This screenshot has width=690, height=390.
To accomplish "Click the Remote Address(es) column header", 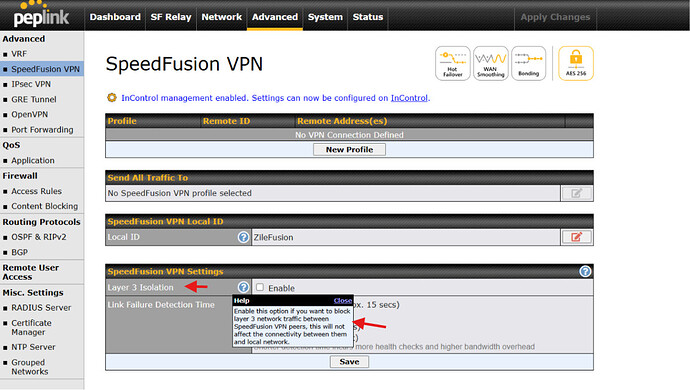I will (x=342, y=121).
